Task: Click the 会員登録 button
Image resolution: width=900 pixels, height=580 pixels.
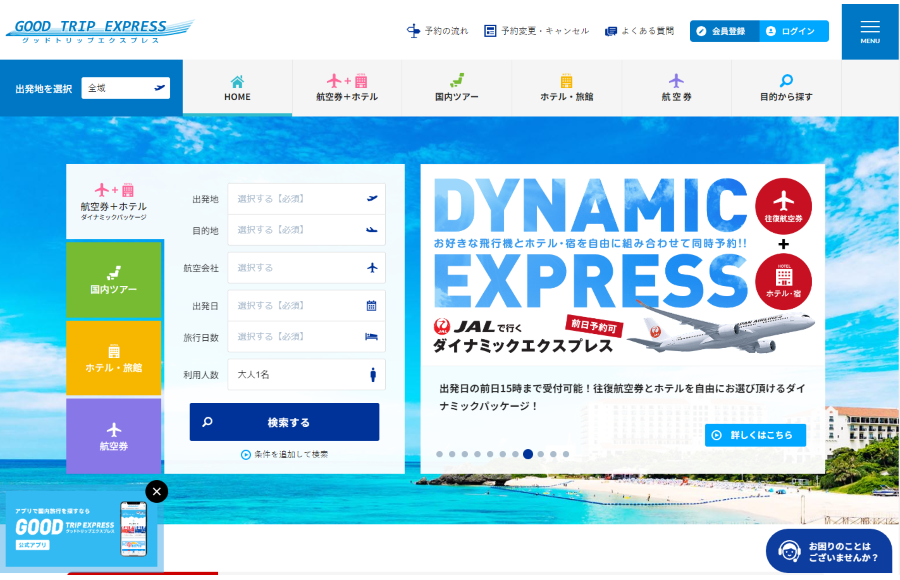Action: click(x=724, y=31)
